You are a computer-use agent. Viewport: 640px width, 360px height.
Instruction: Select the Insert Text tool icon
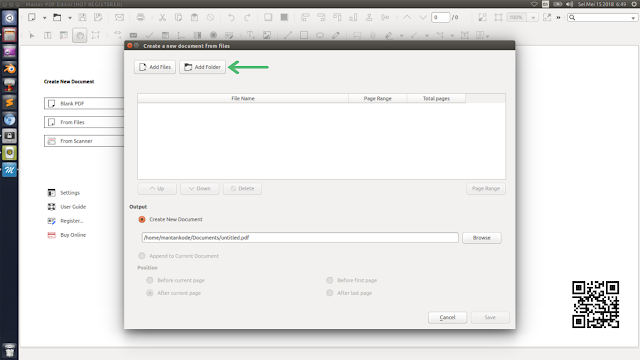[251, 35]
